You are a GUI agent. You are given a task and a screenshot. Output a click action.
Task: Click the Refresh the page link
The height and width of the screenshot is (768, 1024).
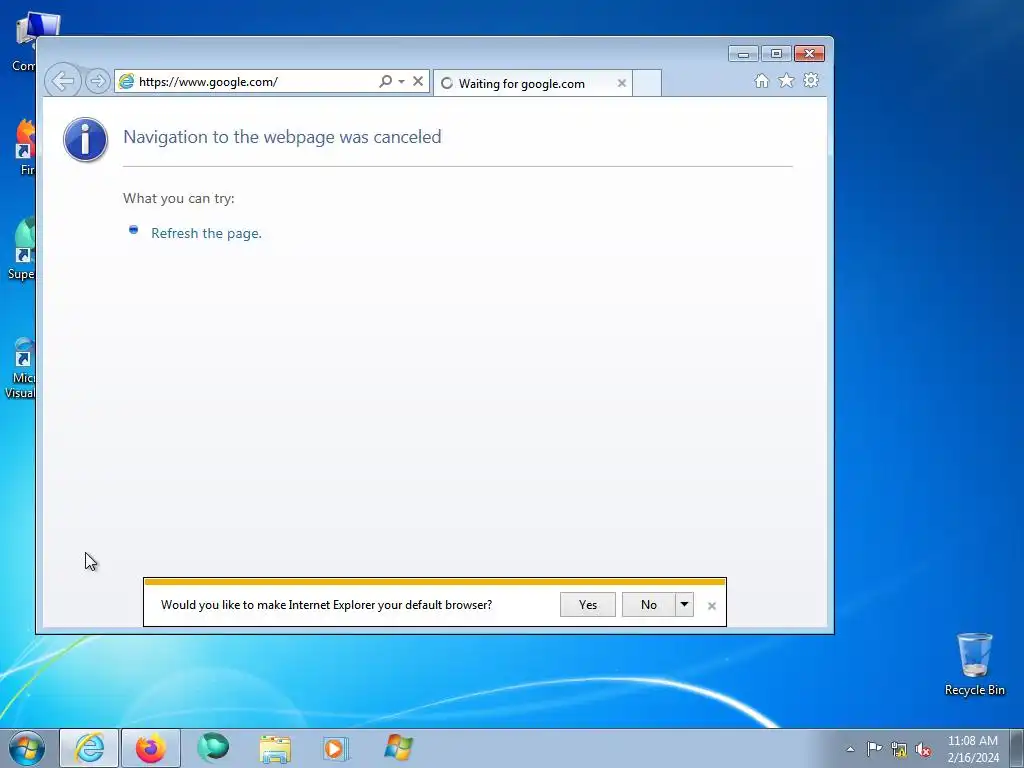coord(206,233)
